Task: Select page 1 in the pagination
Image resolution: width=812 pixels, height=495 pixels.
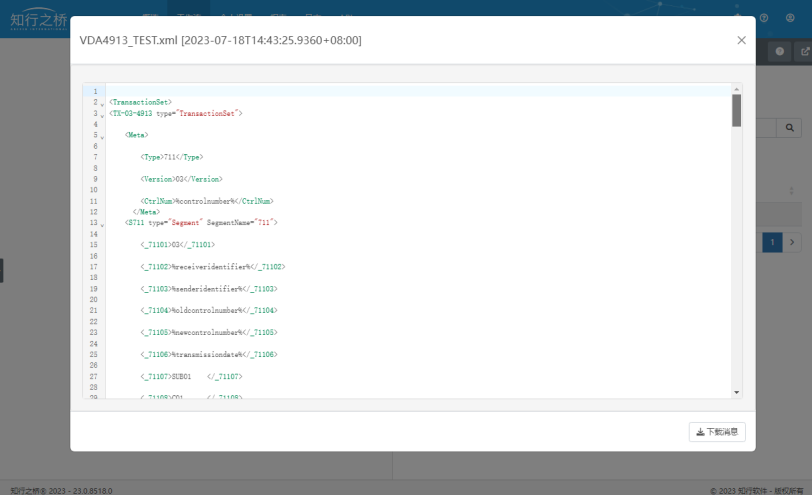Action: pyautogui.click(x=772, y=242)
